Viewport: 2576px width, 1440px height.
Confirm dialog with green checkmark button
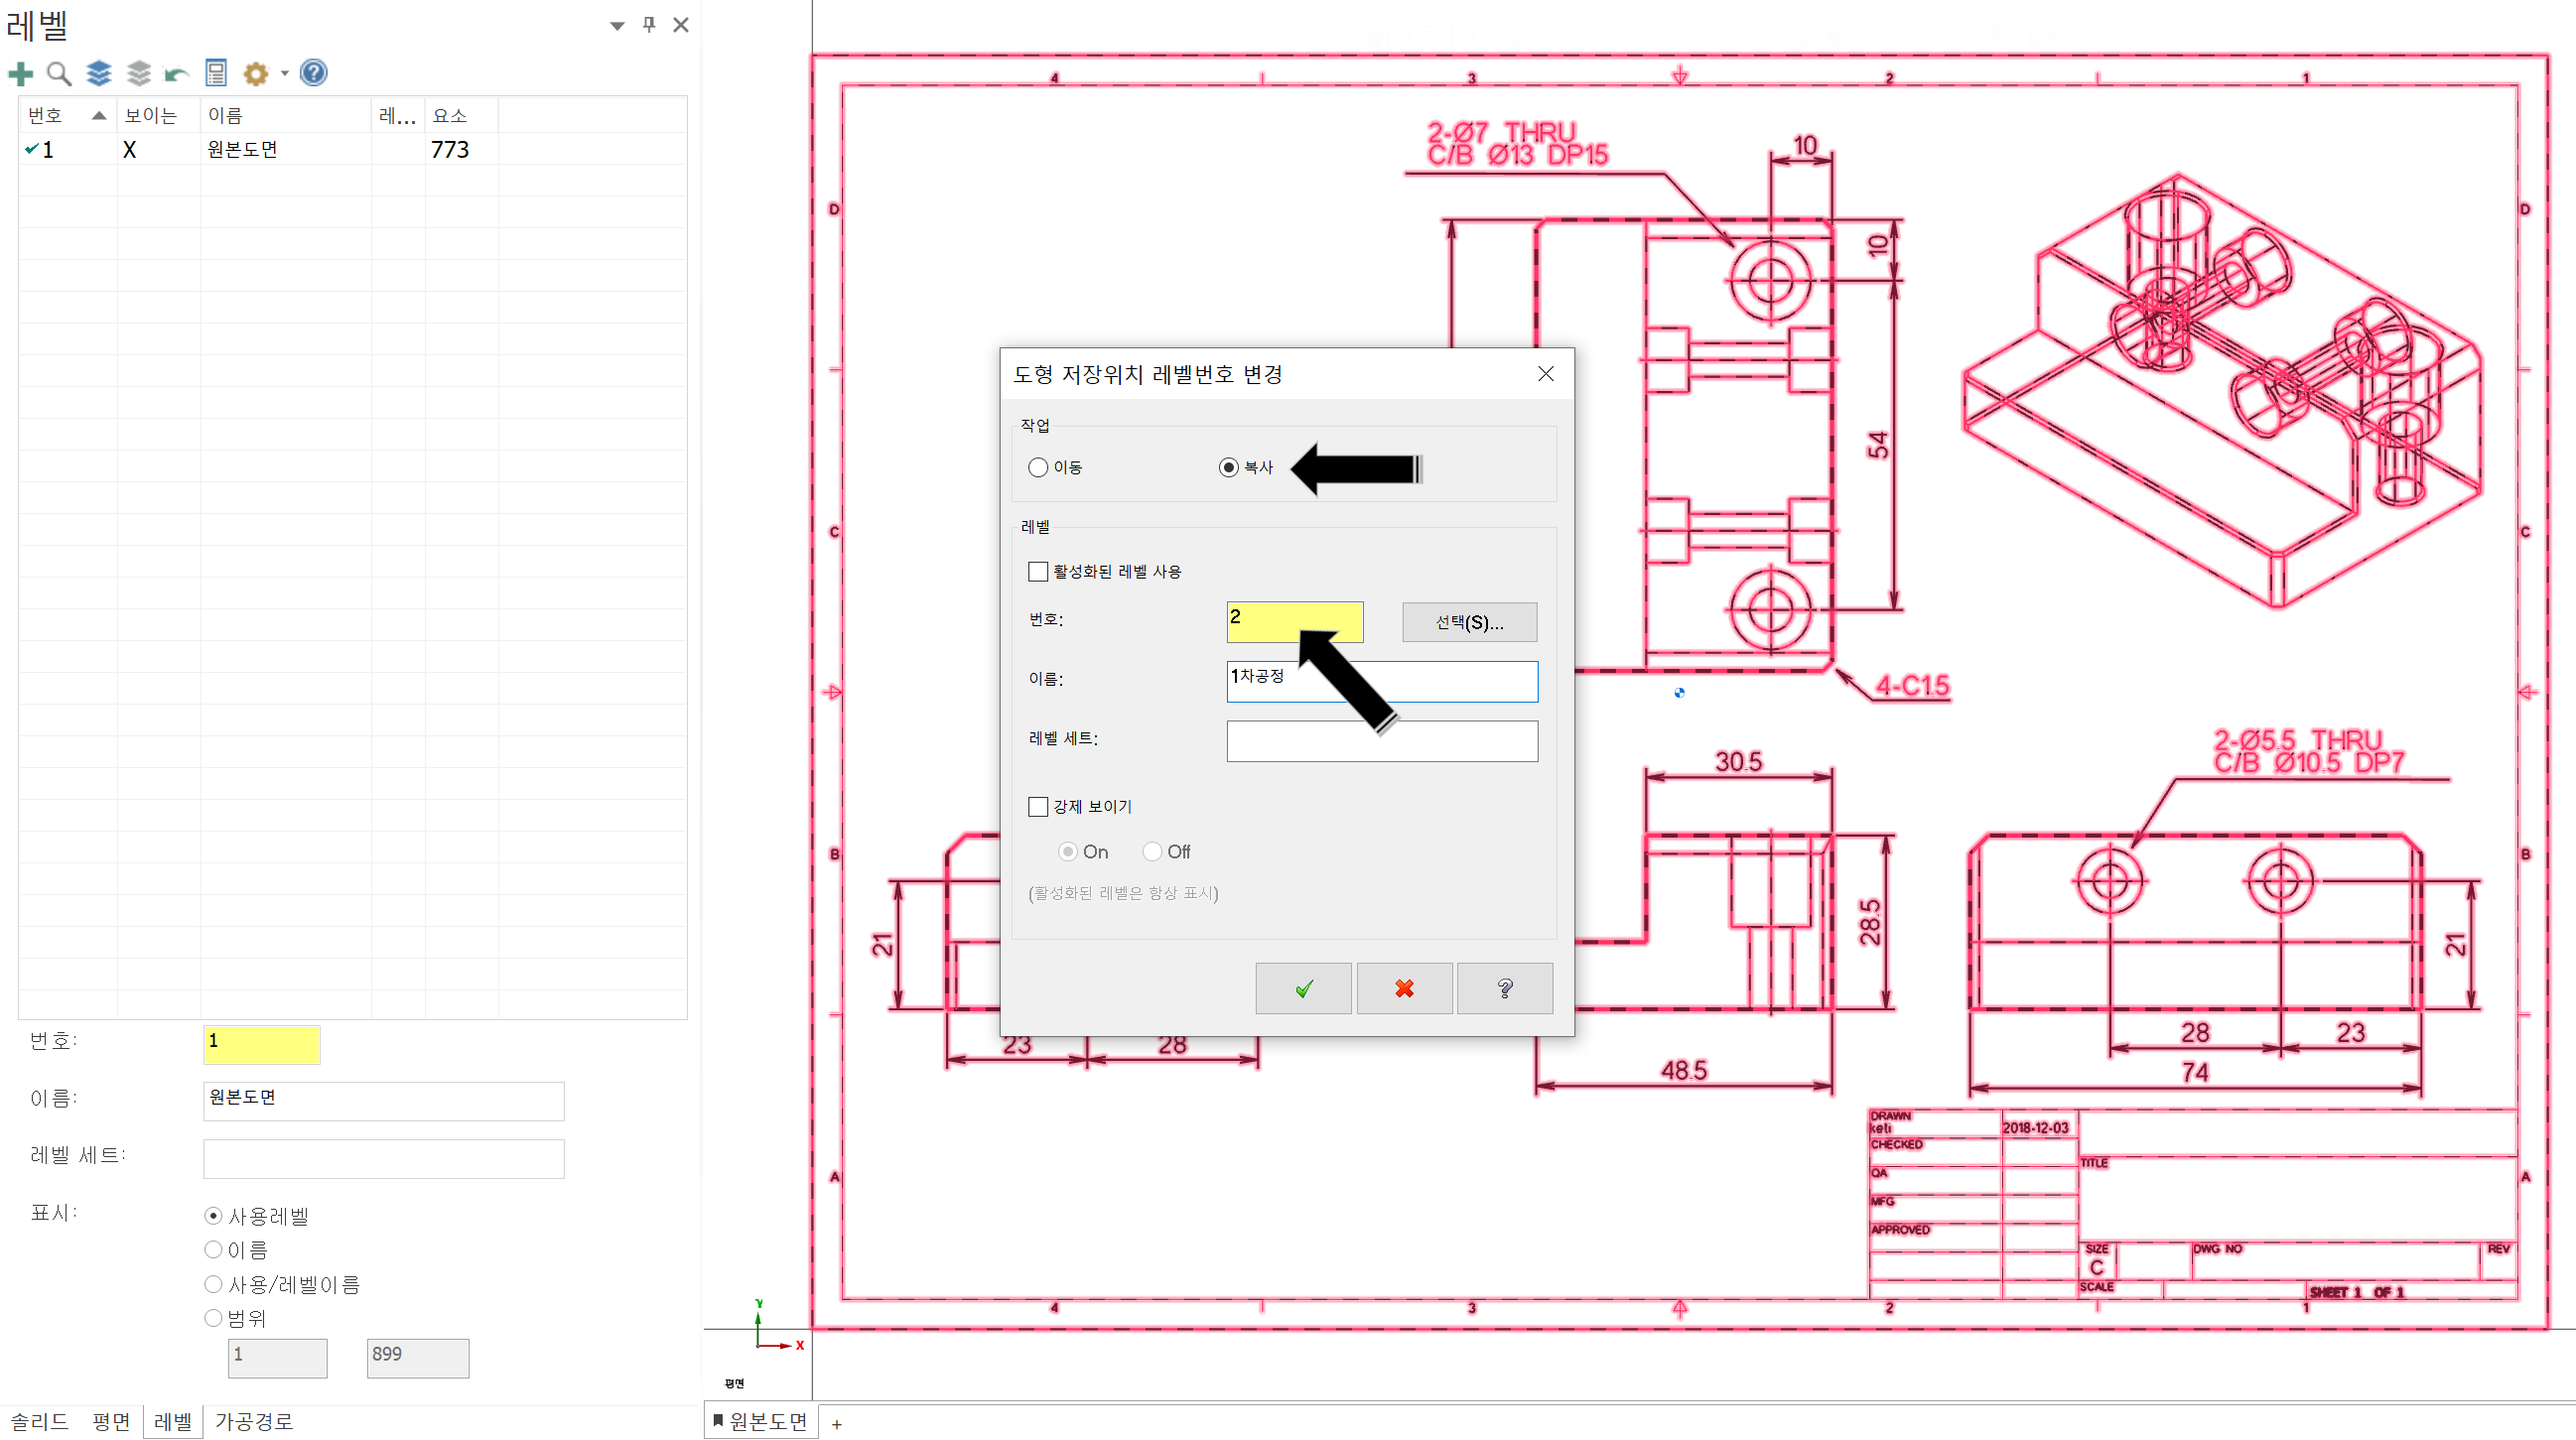coord(1302,988)
